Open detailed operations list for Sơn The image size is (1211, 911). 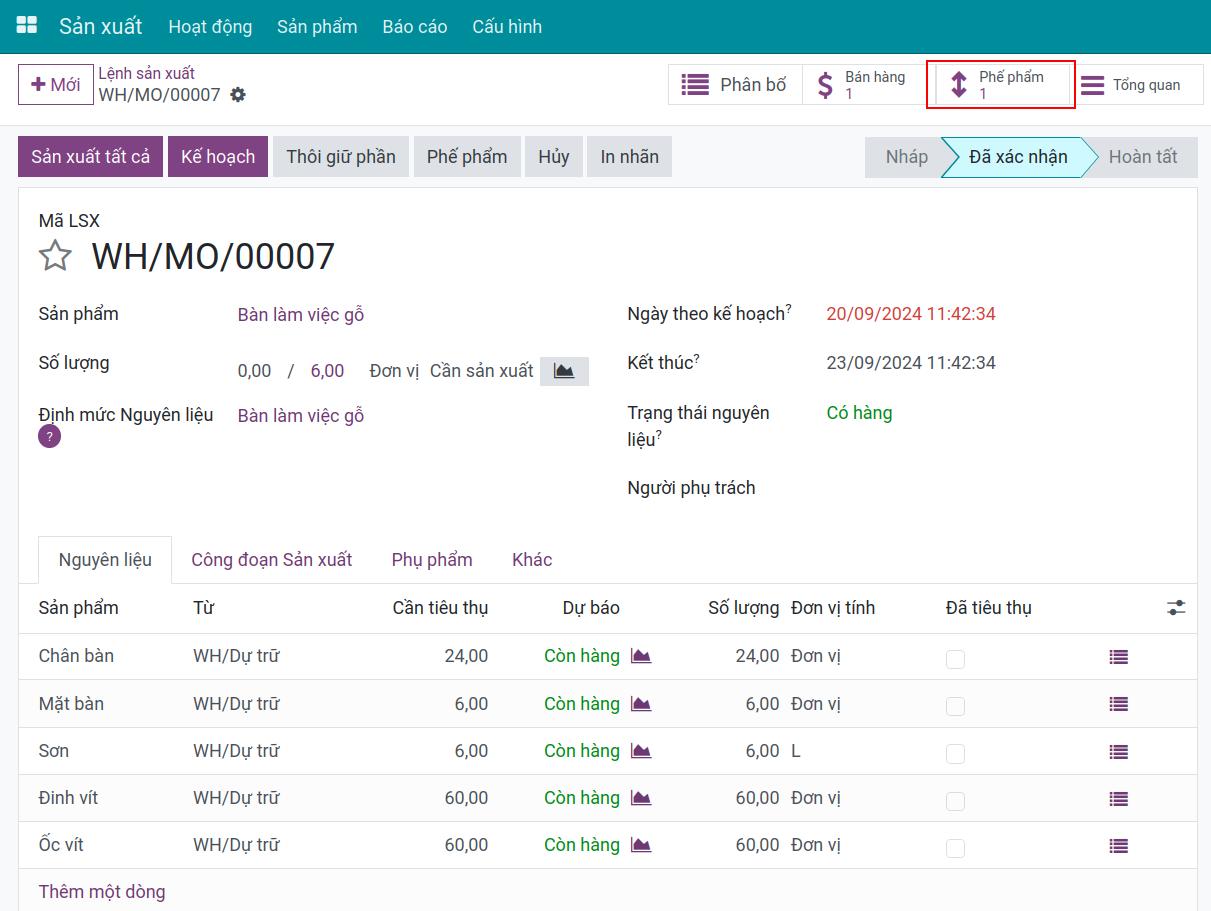[x=1118, y=752]
